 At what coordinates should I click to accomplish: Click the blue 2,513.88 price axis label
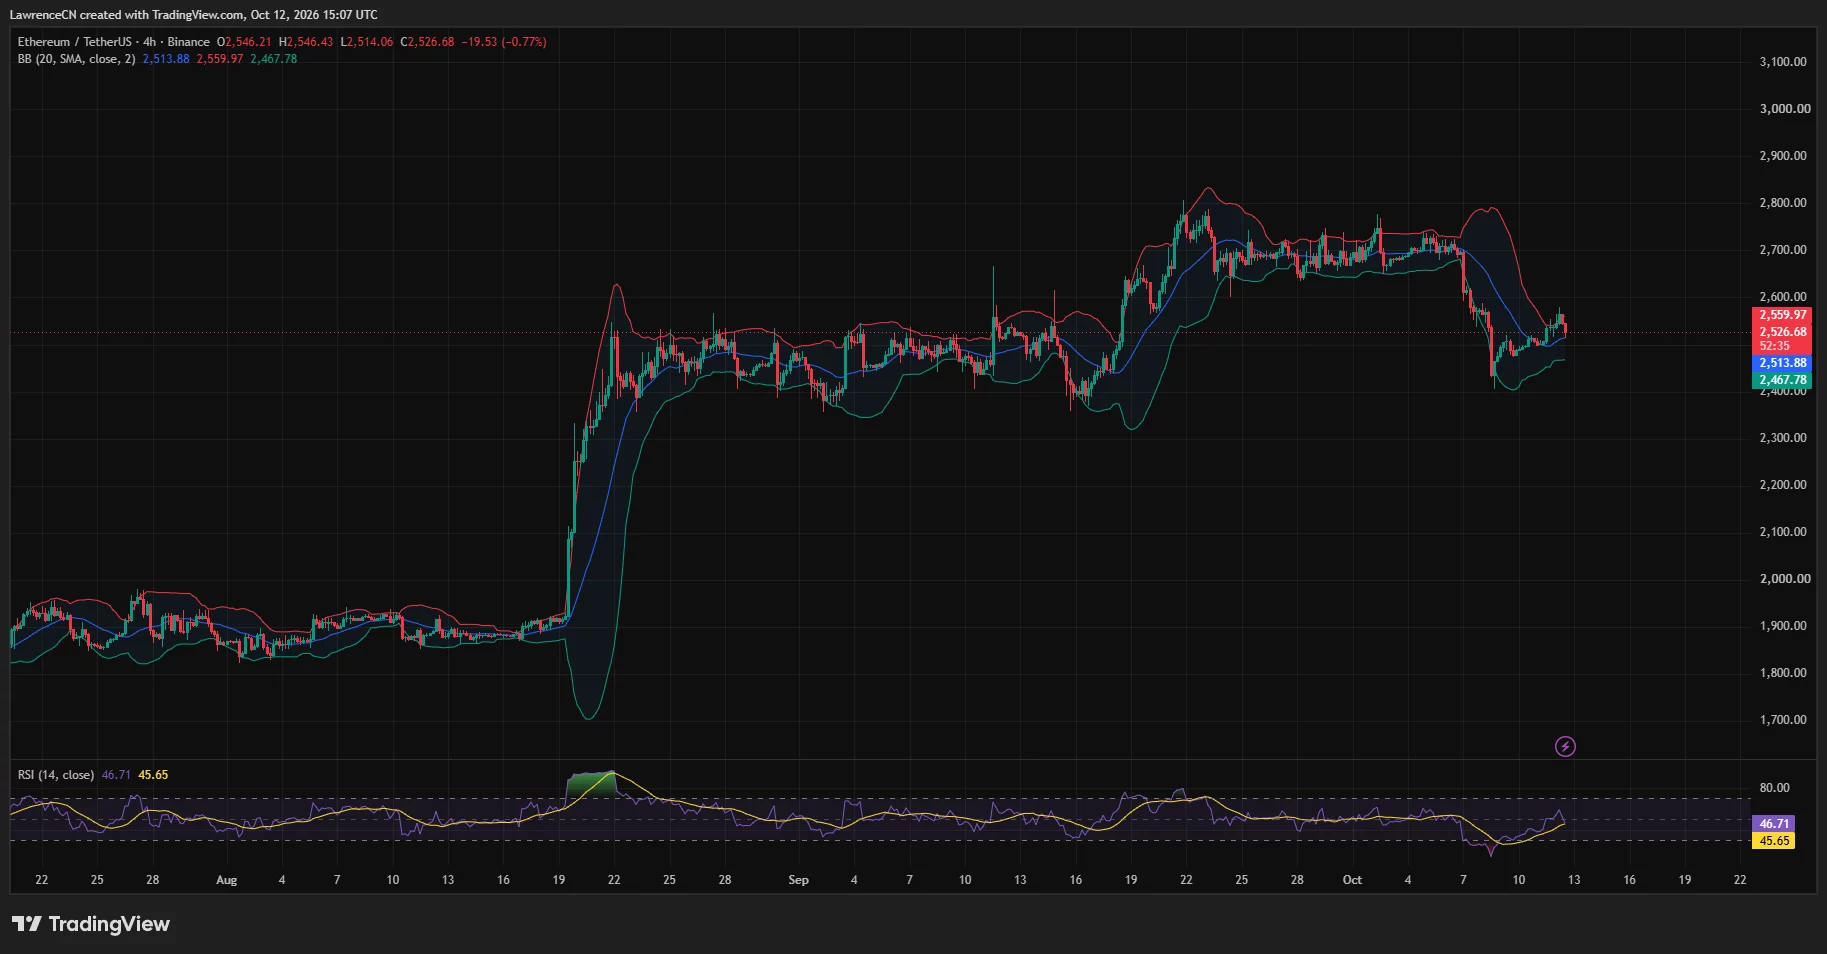tap(1782, 363)
